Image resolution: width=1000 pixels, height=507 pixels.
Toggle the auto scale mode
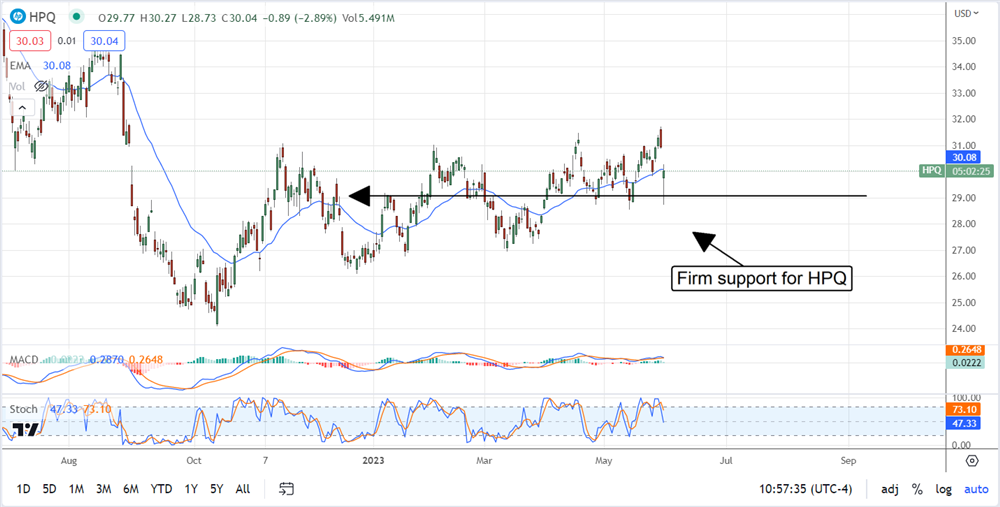pyautogui.click(x=976, y=490)
